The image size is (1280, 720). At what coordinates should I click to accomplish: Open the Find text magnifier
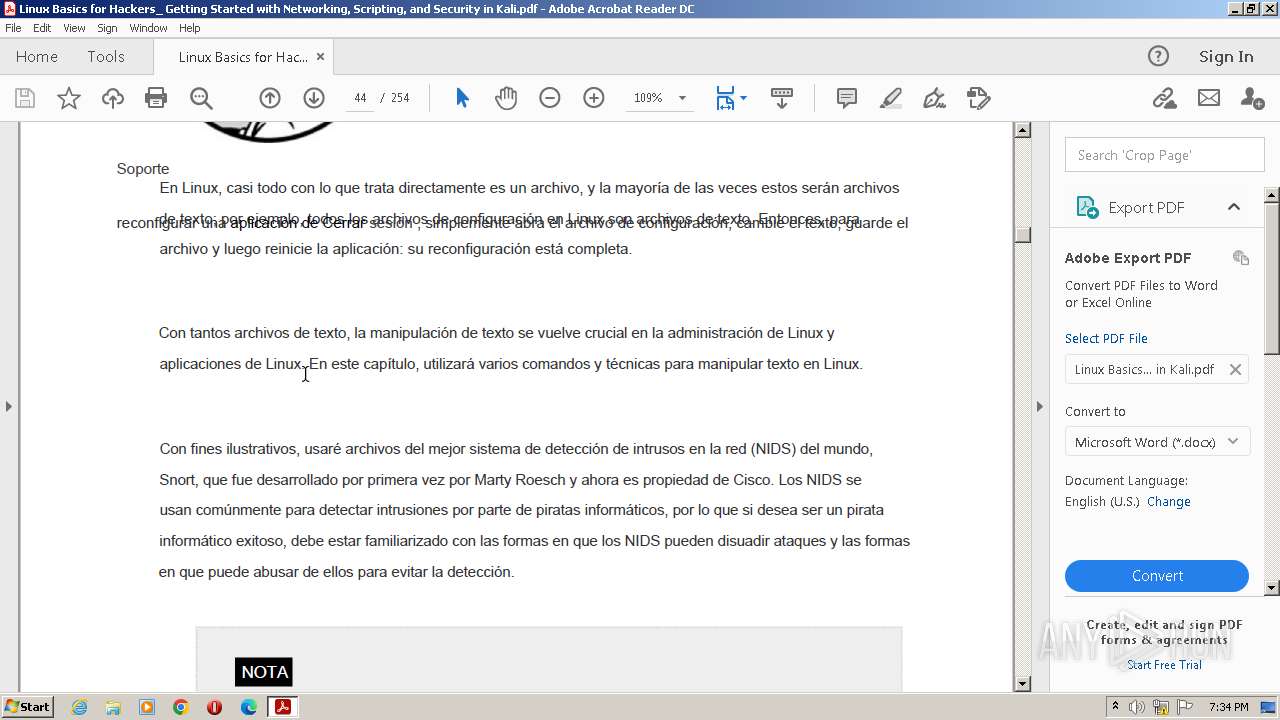tap(201, 98)
